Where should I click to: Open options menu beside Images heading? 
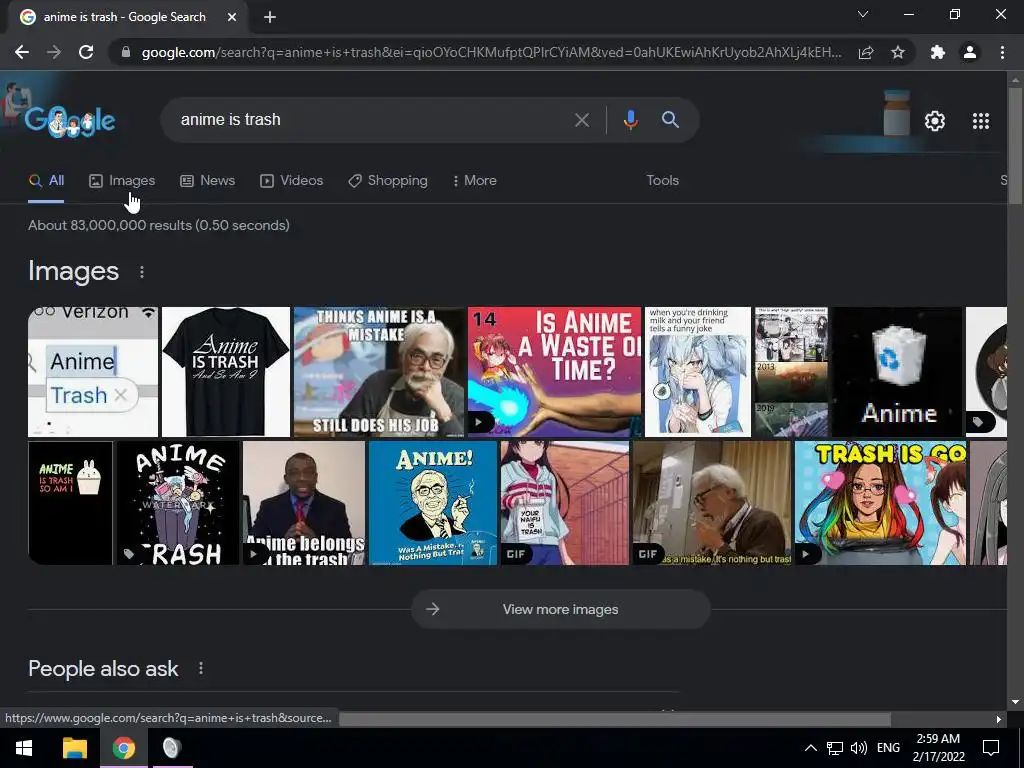(142, 272)
